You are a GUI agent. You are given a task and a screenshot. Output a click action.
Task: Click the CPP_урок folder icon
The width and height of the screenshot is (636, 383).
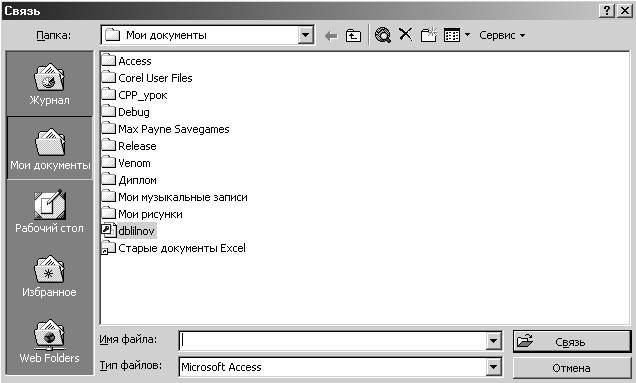(x=108, y=94)
